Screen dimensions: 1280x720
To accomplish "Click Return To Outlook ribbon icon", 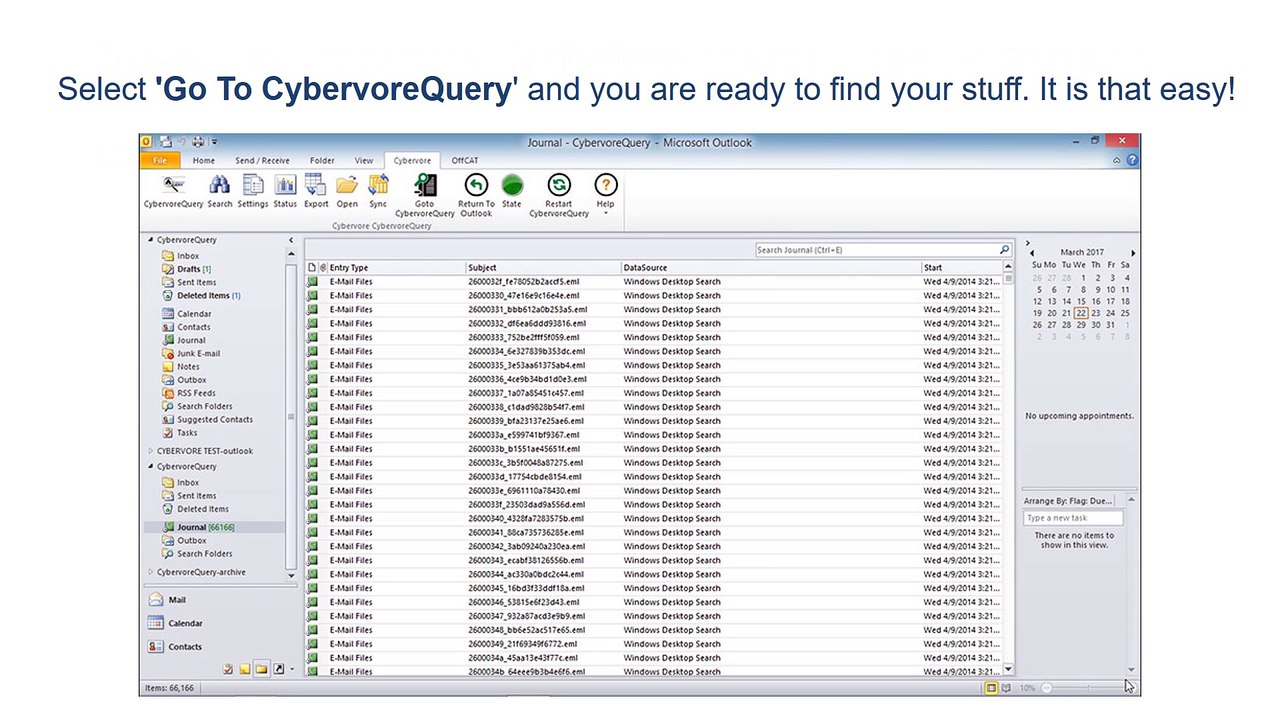I will point(476,185).
